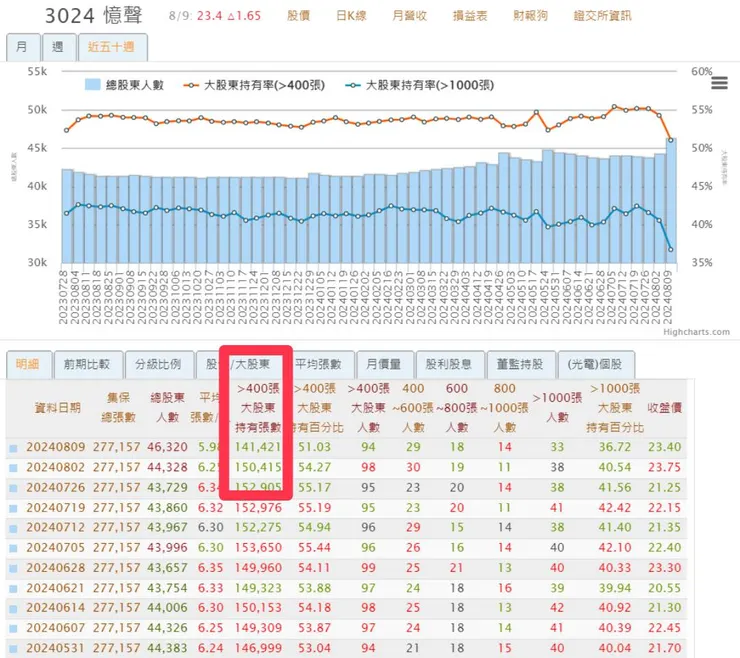Click shareholder count 46,320
This screenshot has height=658, width=740.
coord(168,447)
